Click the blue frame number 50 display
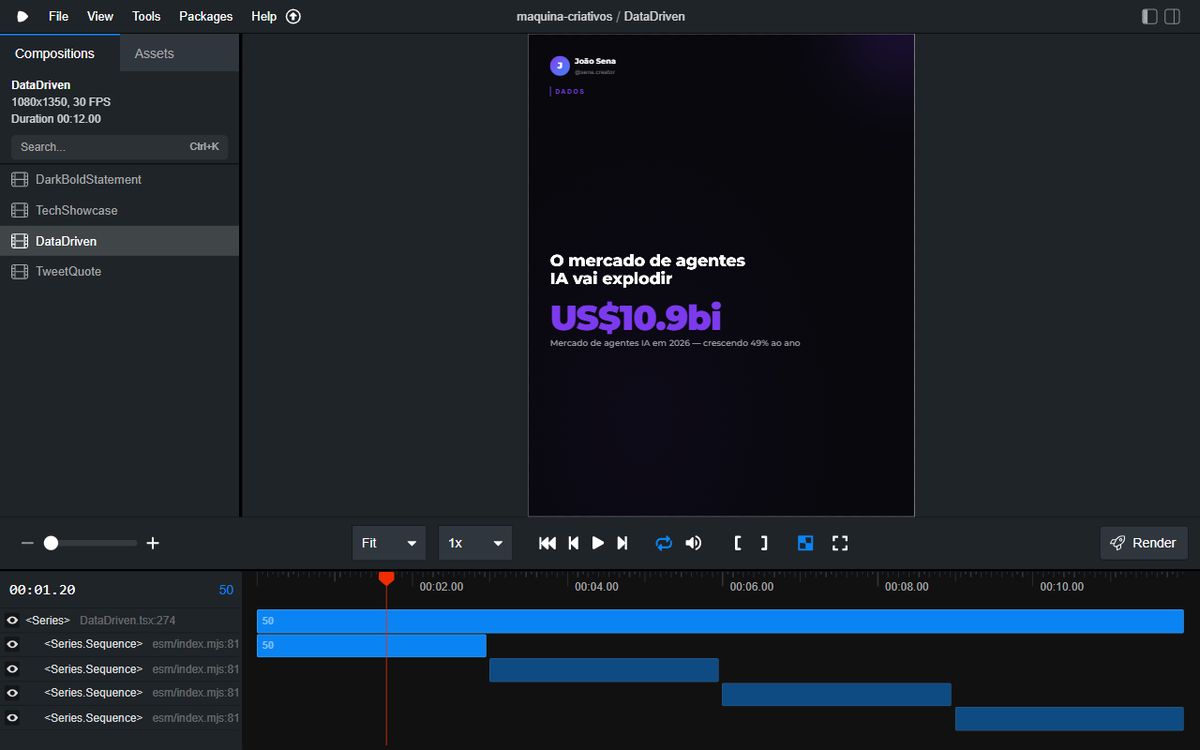The width and height of the screenshot is (1200, 750). (x=226, y=590)
